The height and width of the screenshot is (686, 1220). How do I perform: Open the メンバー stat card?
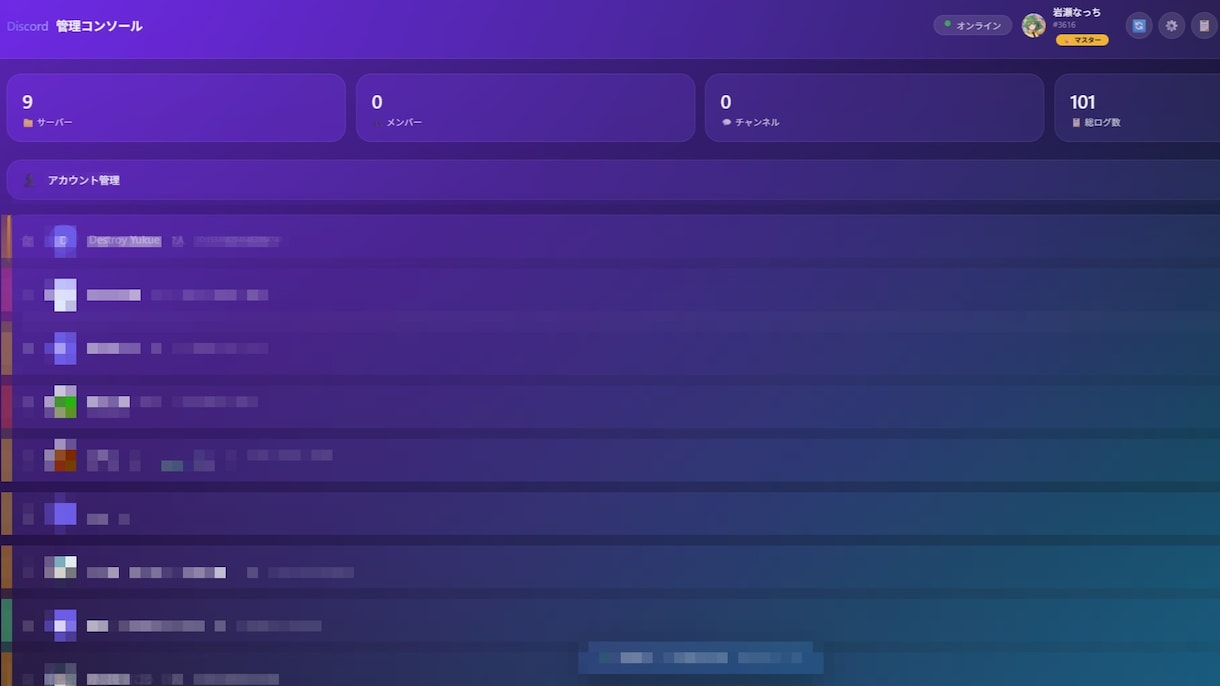pyautogui.click(x=525, y=108)
